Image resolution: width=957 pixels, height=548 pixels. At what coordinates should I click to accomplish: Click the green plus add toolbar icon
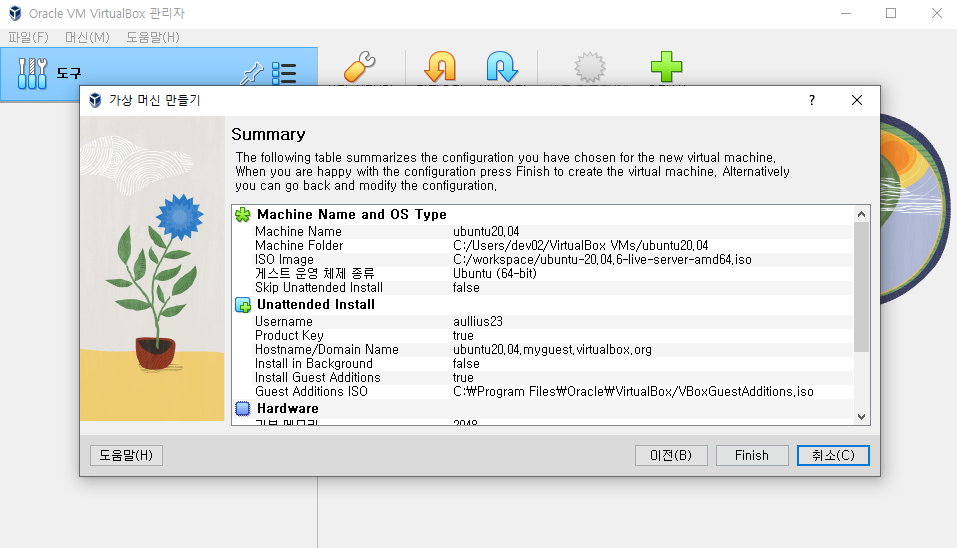point(666,67)
